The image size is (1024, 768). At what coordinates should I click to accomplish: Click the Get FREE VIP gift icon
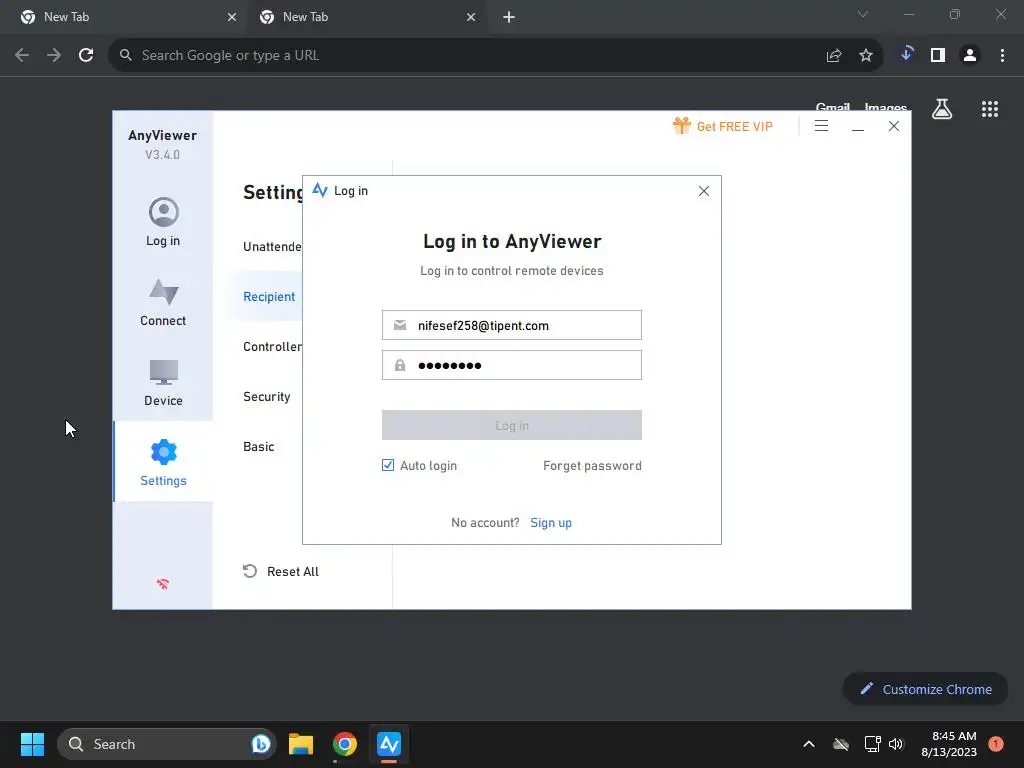click(x=681, y=125)
